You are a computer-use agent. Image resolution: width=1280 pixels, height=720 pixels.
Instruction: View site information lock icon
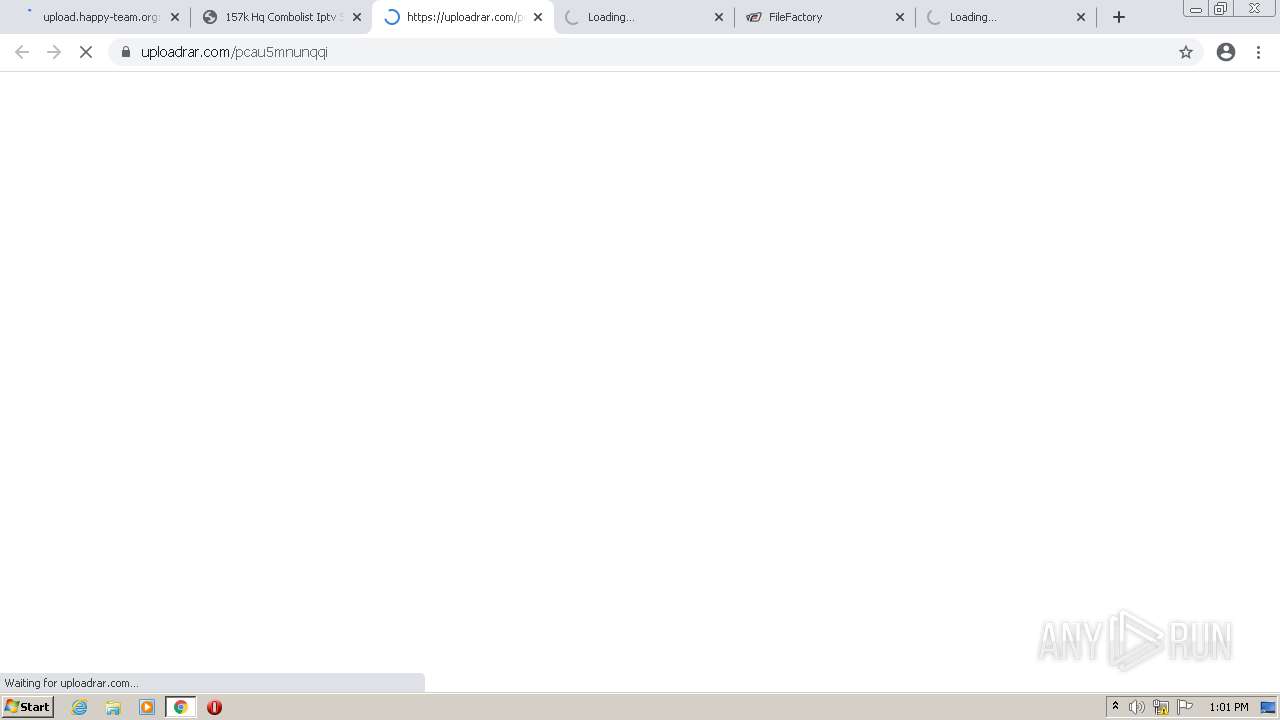126,52
